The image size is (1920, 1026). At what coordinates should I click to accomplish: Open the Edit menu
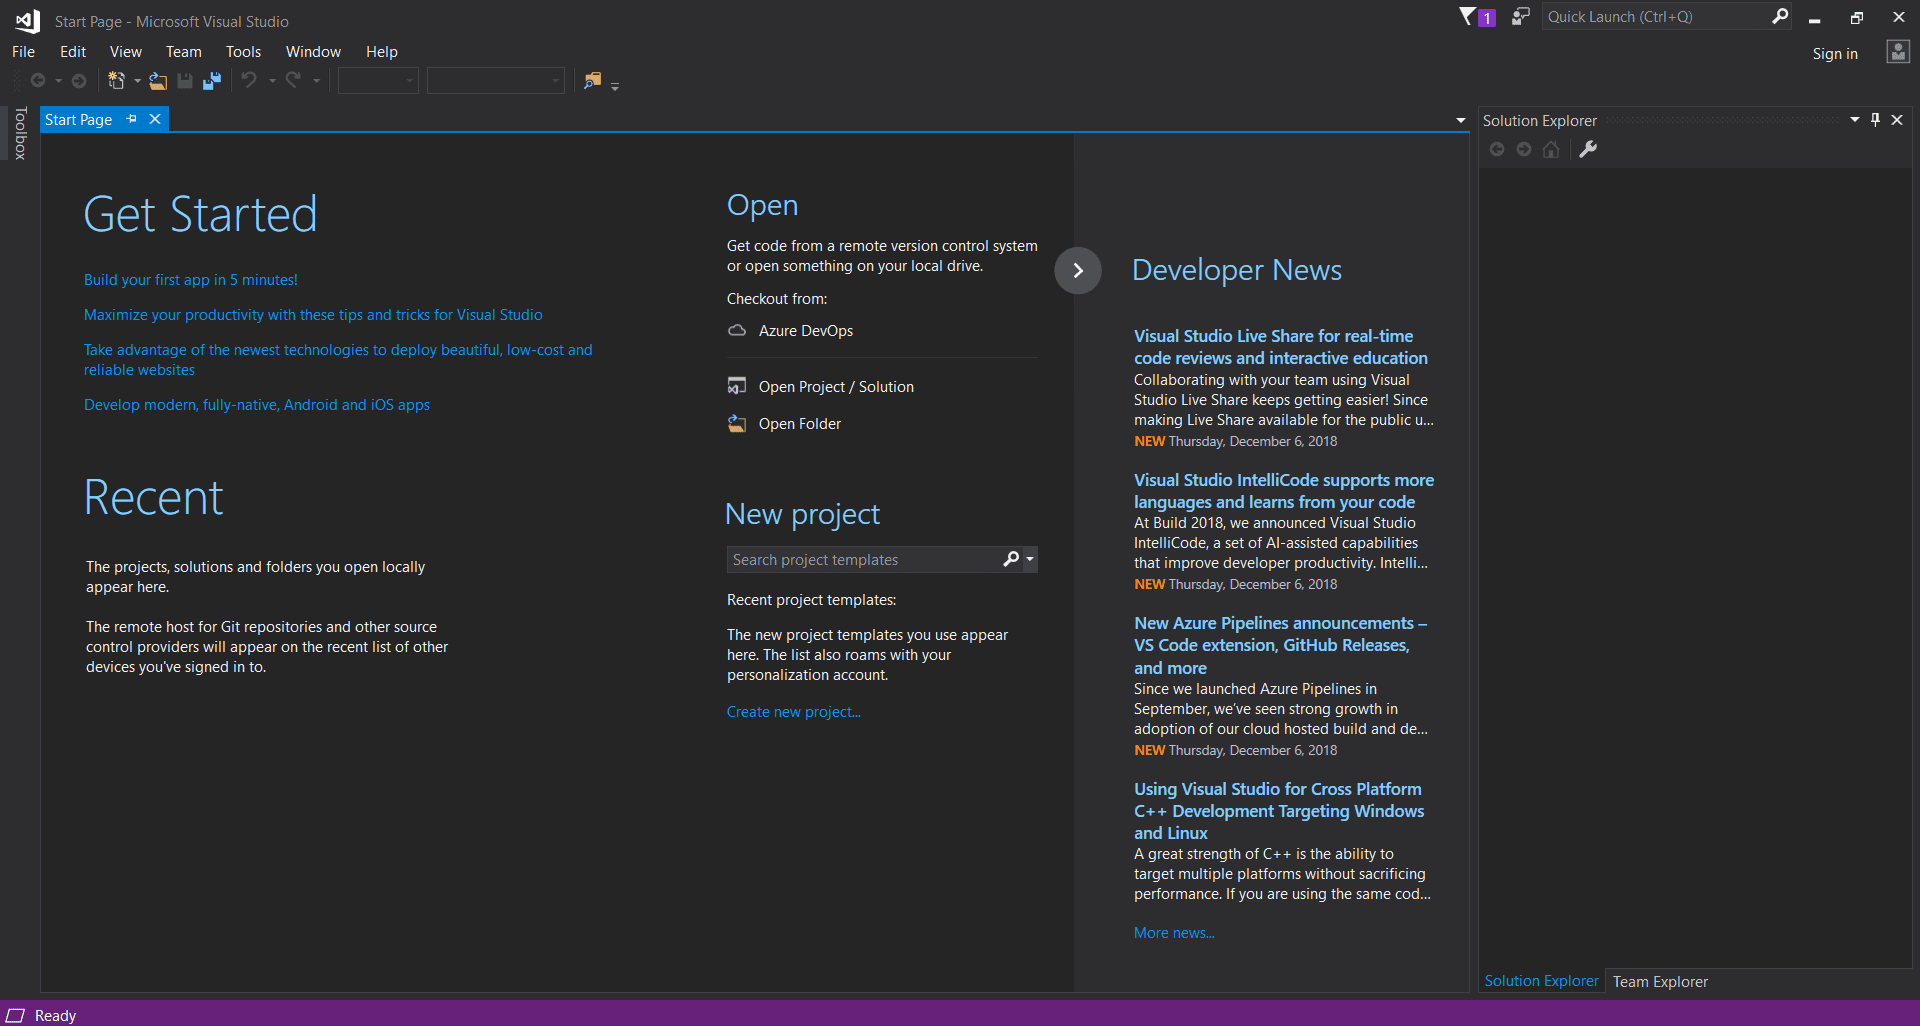coord(73,52)
